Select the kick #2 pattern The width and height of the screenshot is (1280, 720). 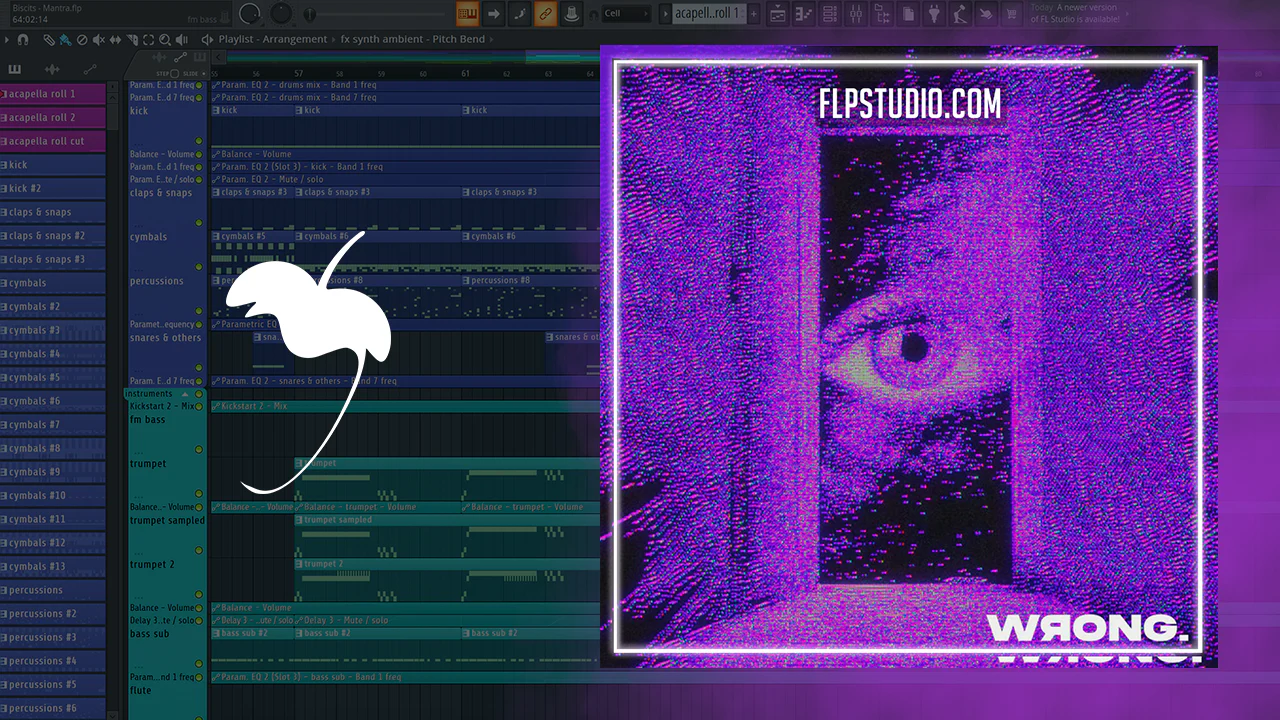tap(53, 188)
